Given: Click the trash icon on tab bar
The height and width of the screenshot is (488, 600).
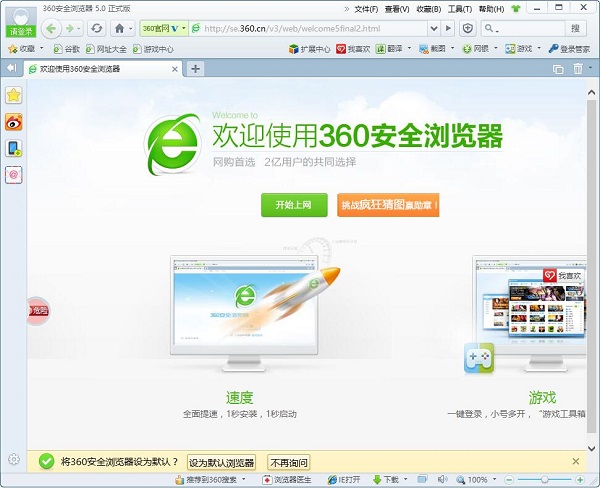Looking at the screenshot, I should pyautogui.click(x=578, y=68).
